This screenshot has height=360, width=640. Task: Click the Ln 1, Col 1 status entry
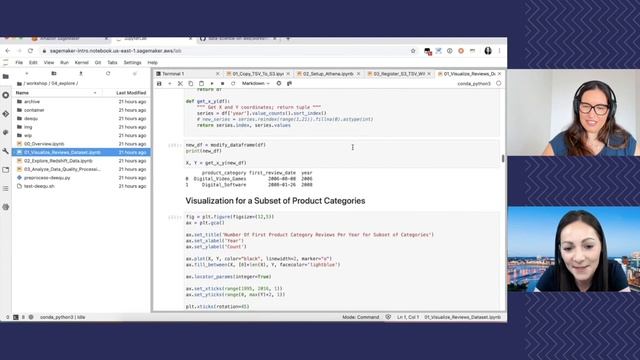pos(408,317)
